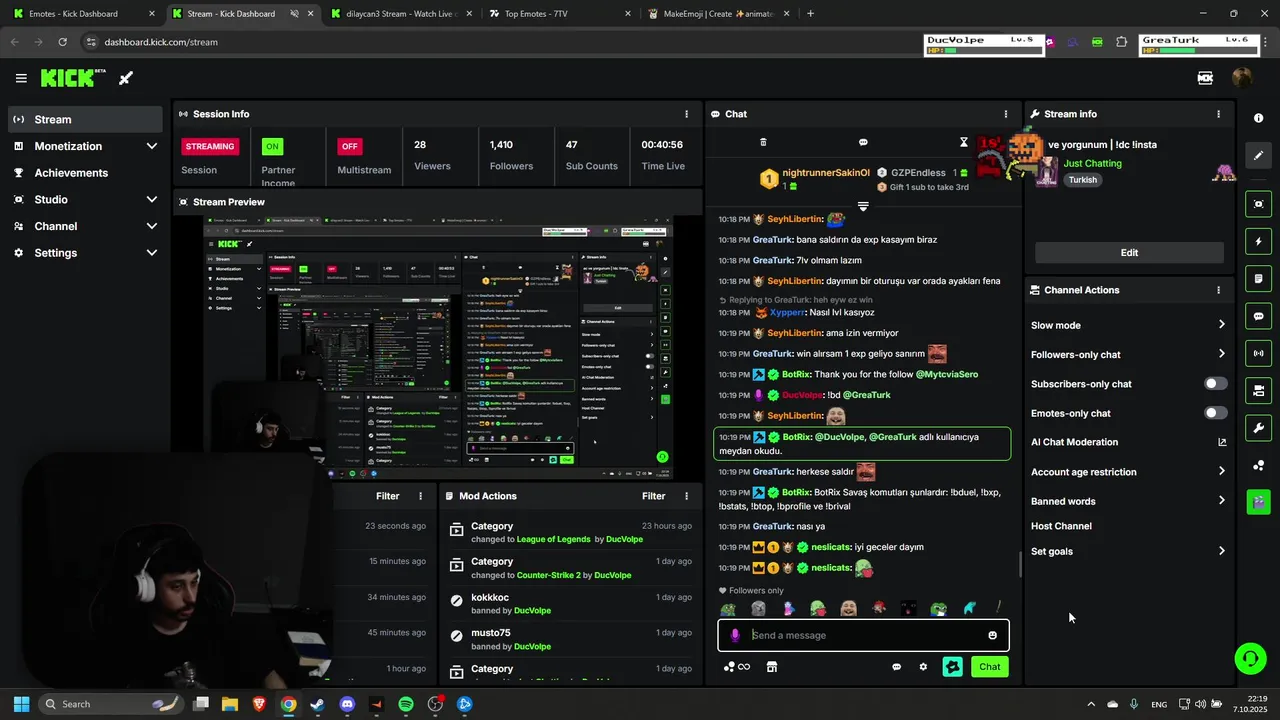Click the points infinity icon below chat
The width and height of the screenshot is (1280, 720).
click(x=737, y=667)
